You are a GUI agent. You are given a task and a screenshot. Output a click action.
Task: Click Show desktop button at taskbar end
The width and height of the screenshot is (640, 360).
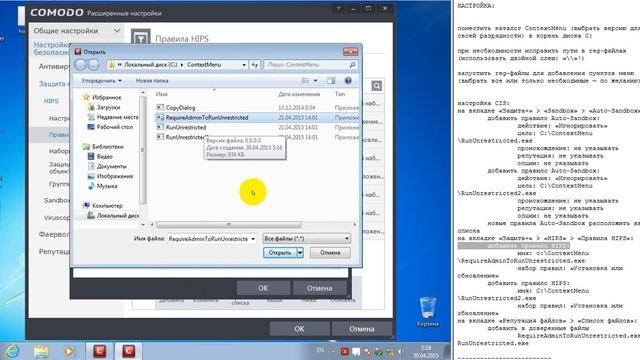(448, 351)
